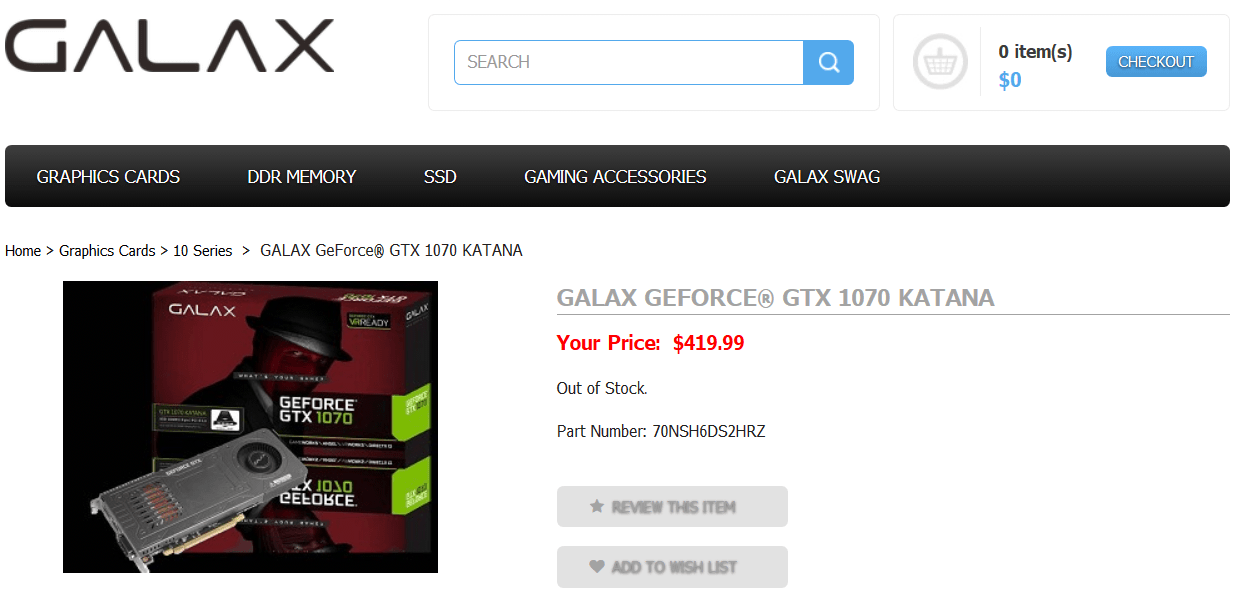Open the Graphics Cards menu
Viewport: 1249px width, 596px height.
click(x=108, y=177)
